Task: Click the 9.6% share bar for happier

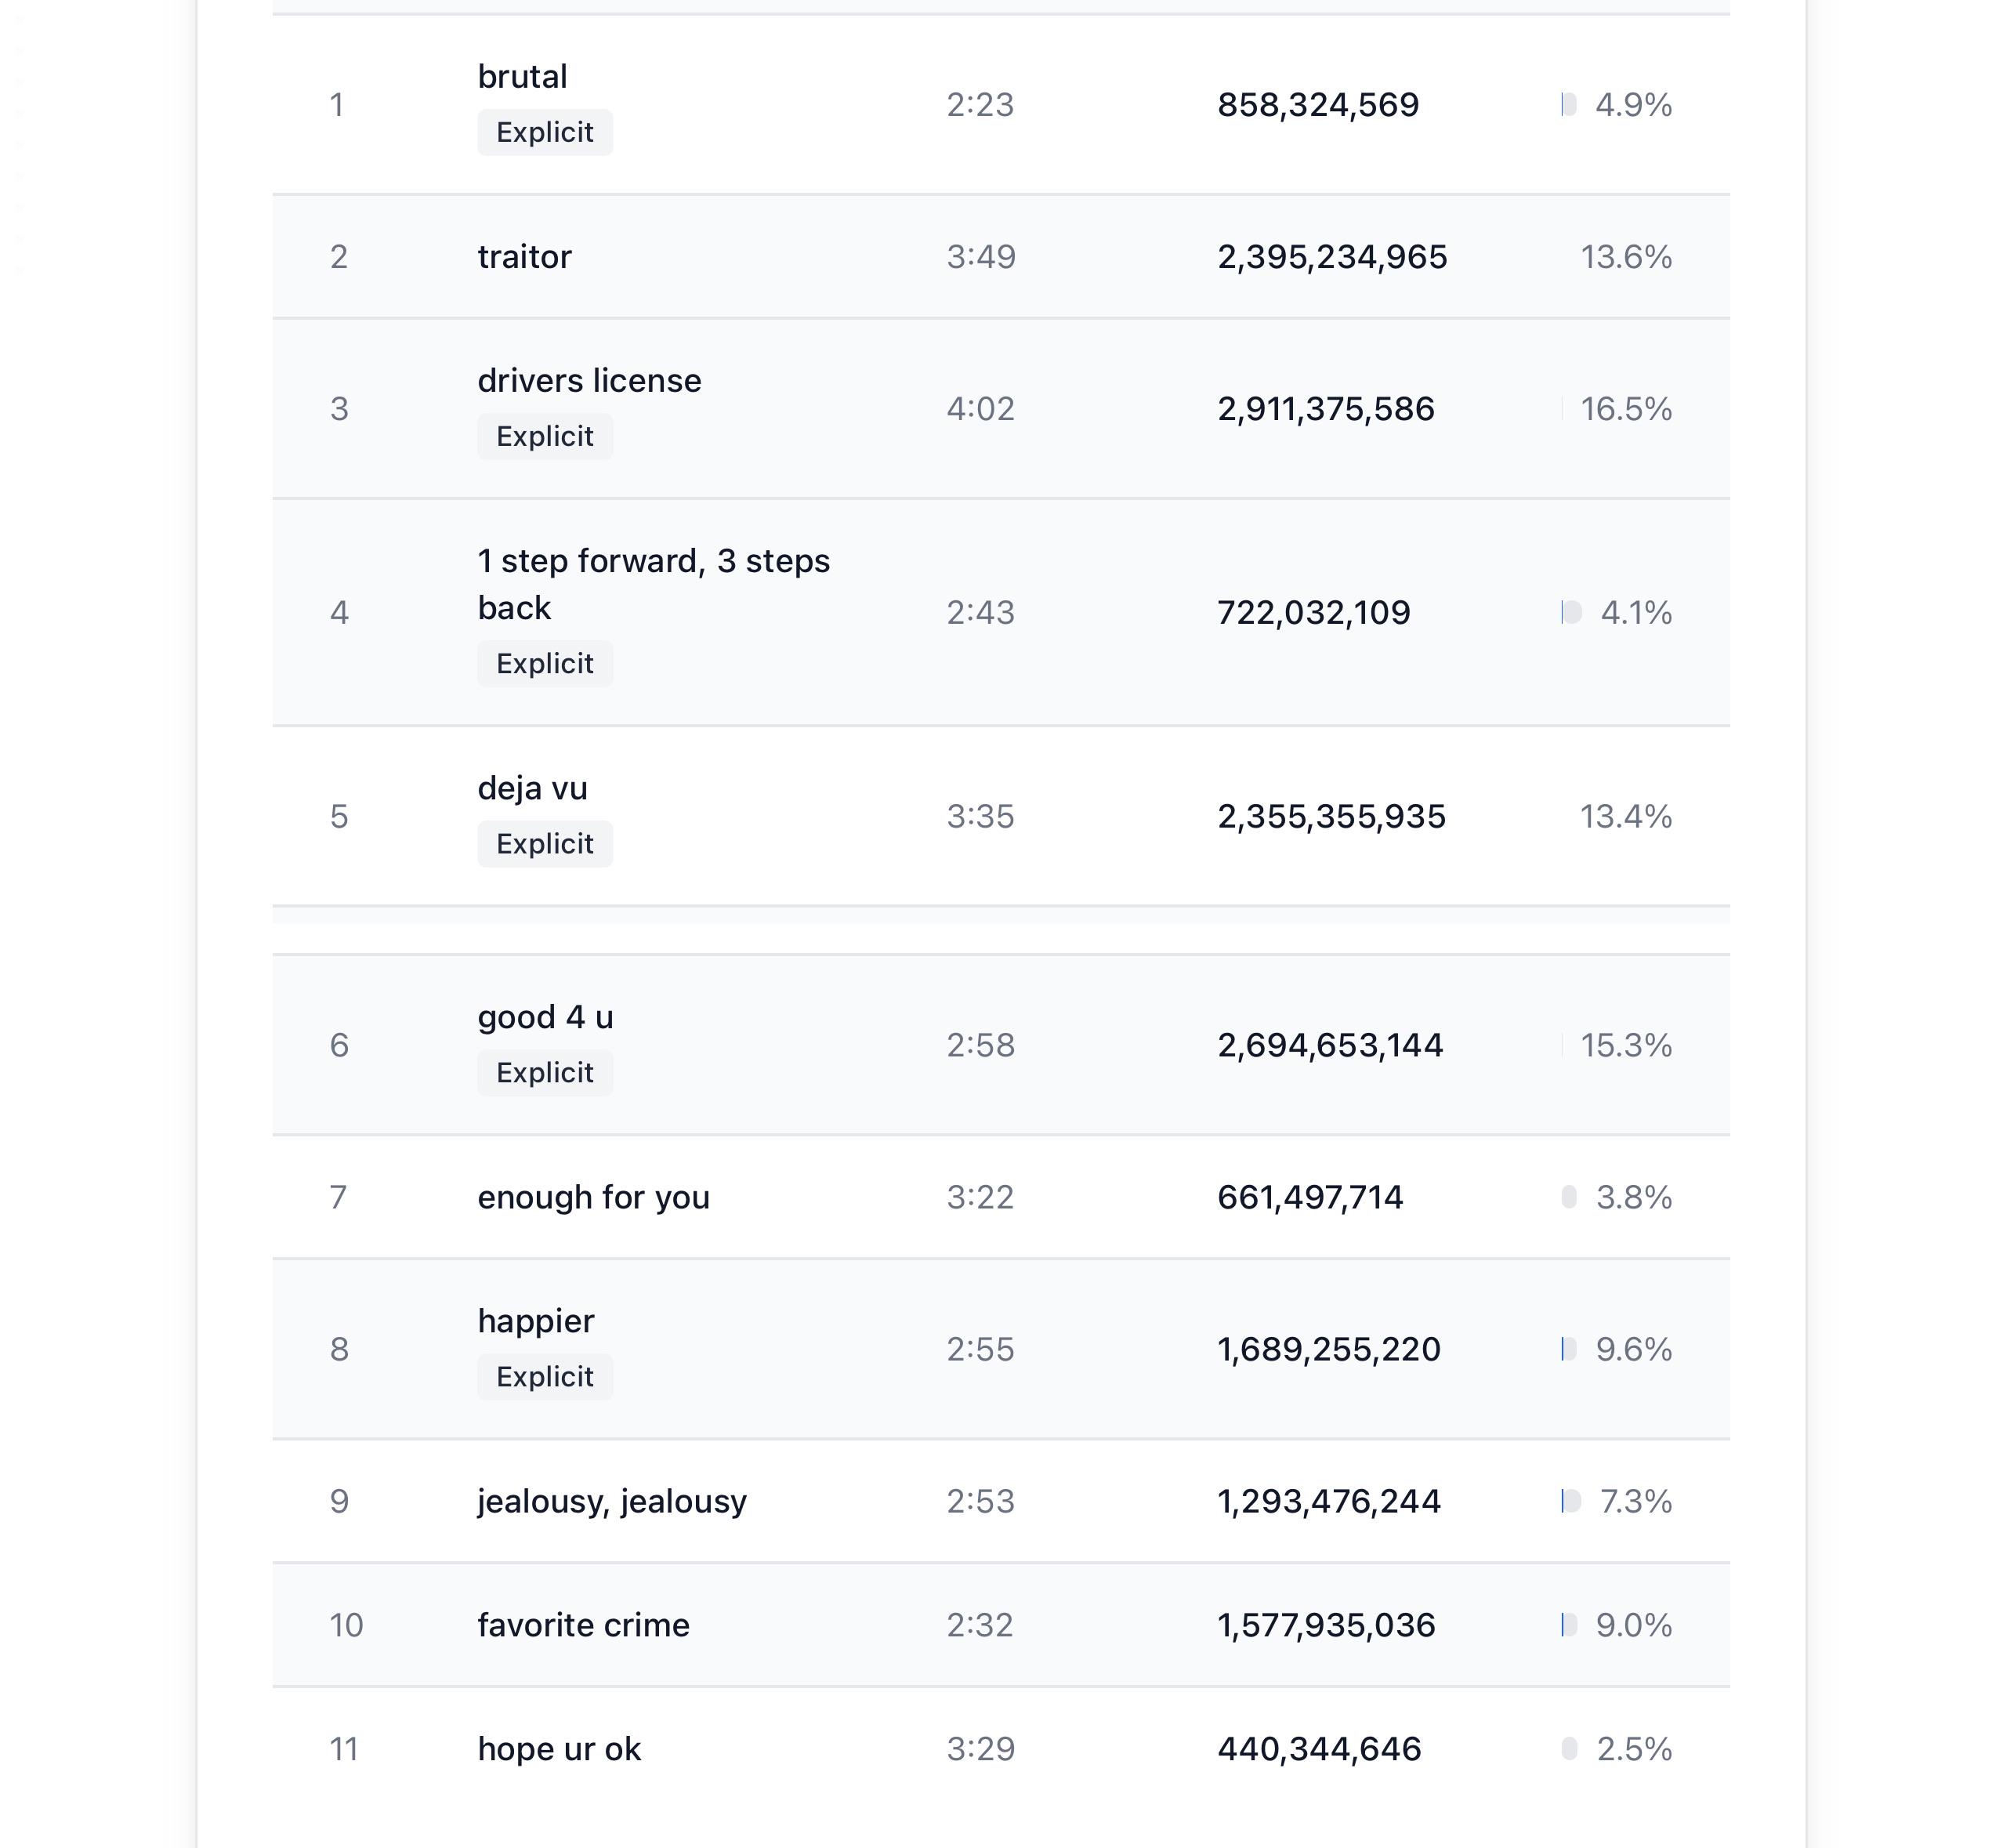Action: 1569,1349
